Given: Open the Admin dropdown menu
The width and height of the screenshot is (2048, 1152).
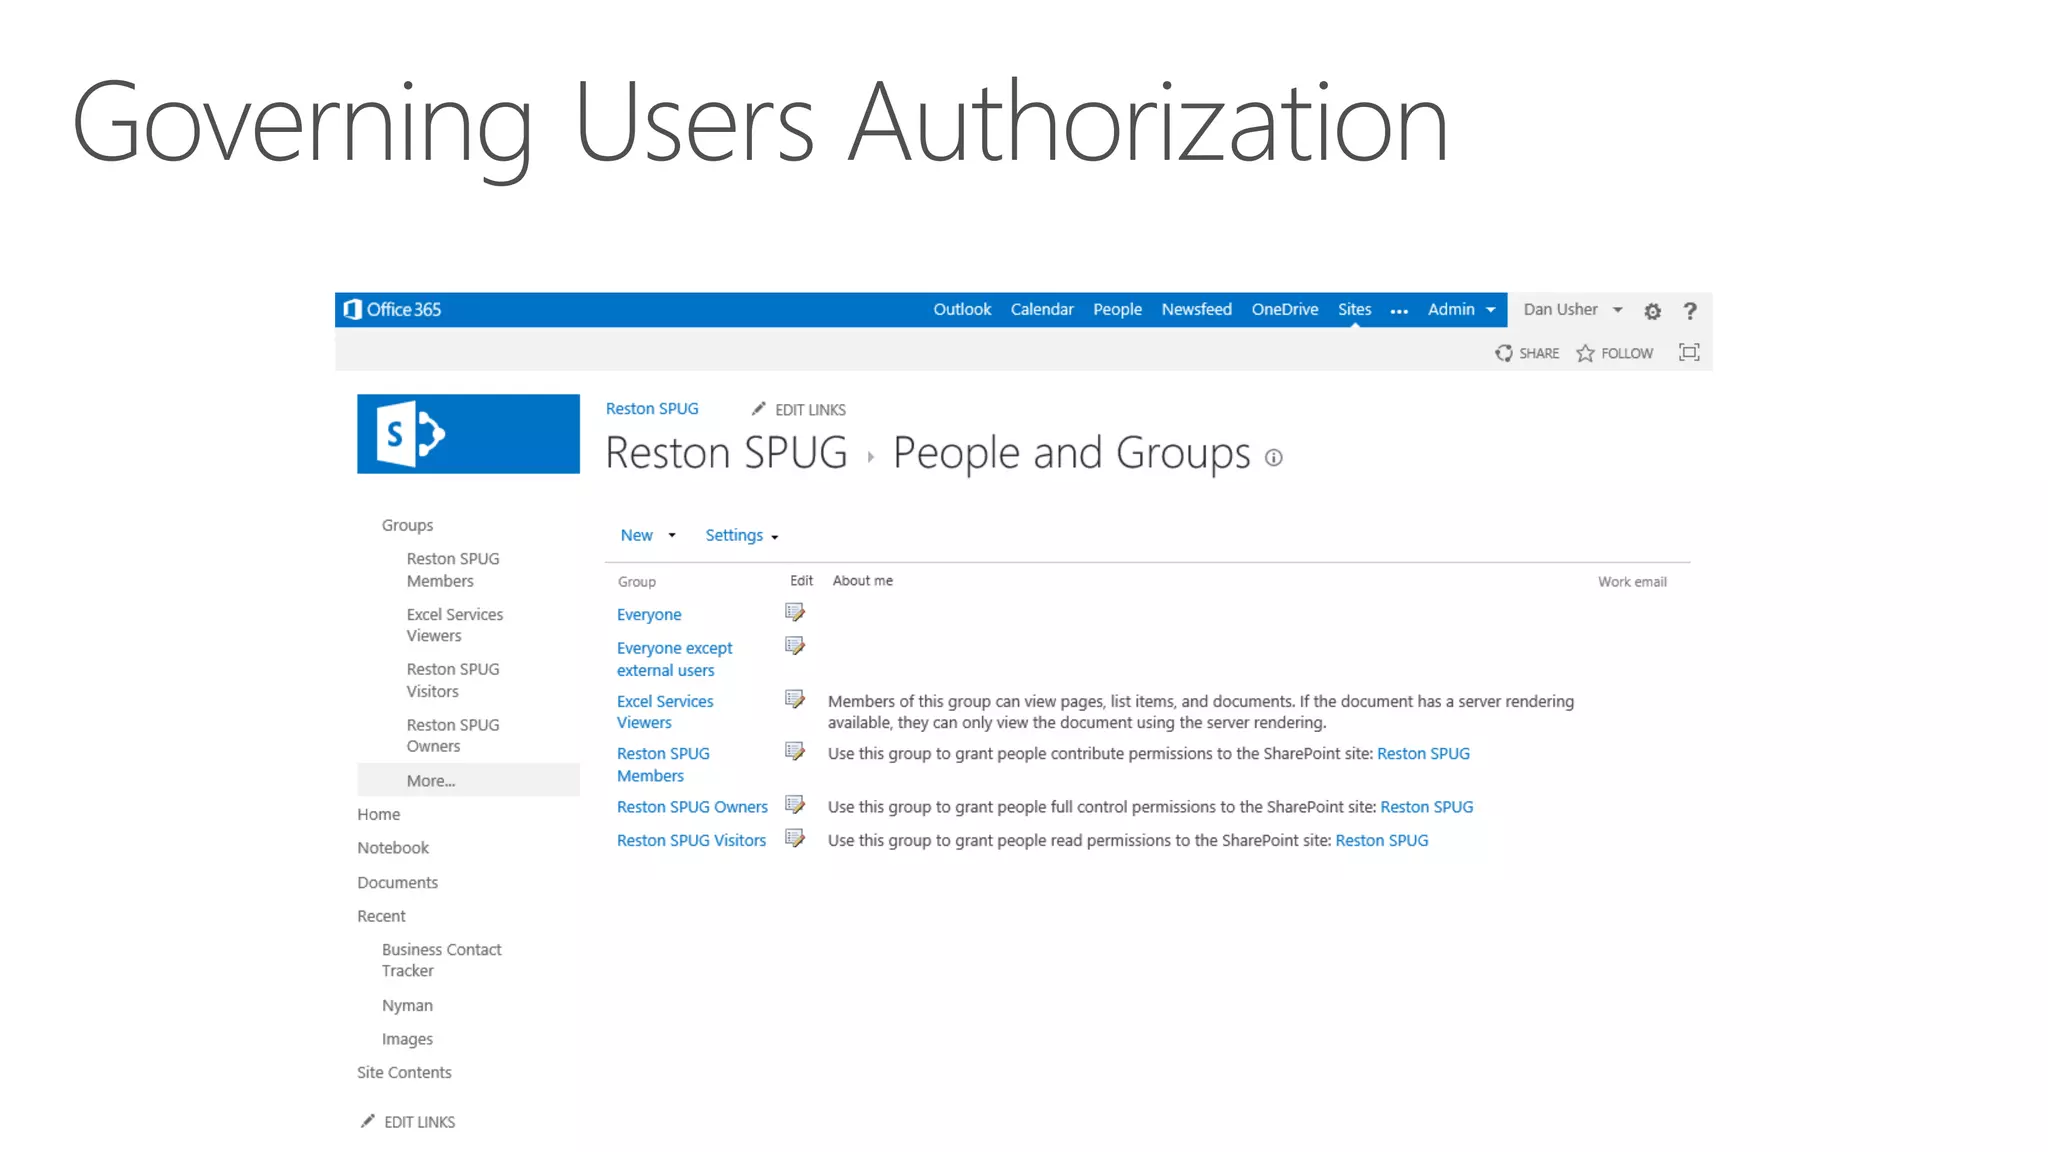Looking at the screenshot, I should coord(1461,309).
